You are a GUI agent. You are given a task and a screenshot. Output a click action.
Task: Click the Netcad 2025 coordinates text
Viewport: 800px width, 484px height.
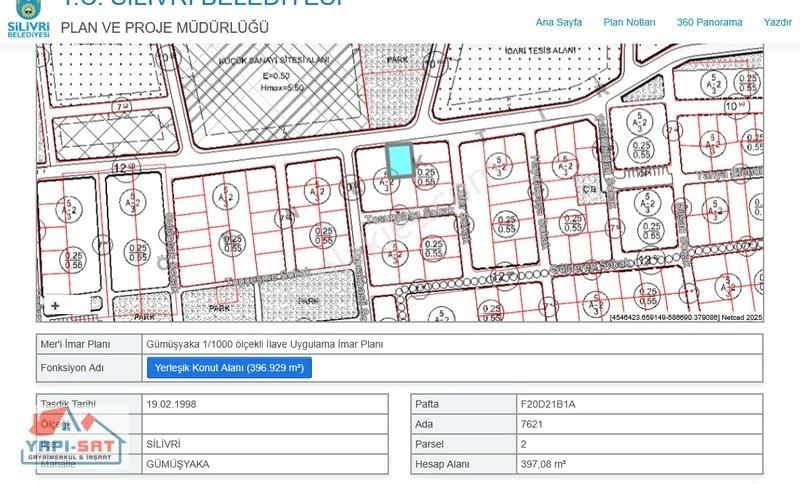[686, 317]
